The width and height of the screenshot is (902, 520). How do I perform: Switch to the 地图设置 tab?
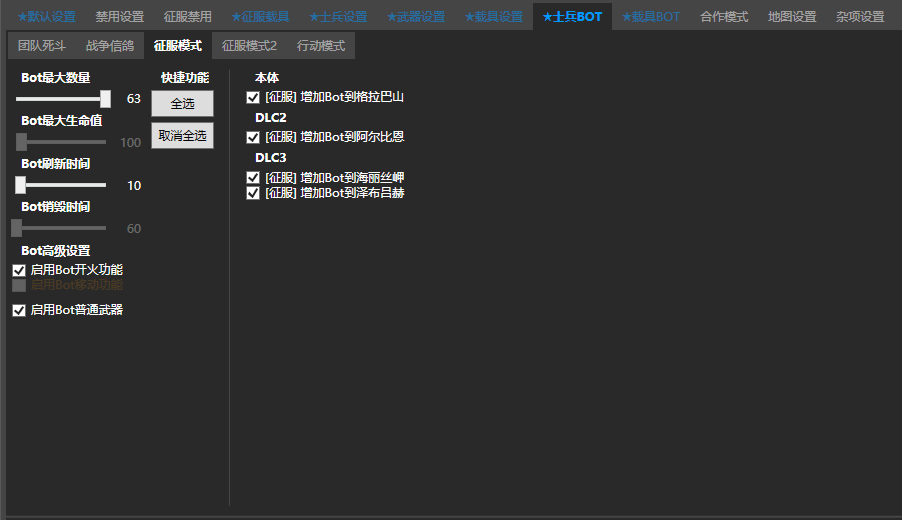(x=792, y=17)
